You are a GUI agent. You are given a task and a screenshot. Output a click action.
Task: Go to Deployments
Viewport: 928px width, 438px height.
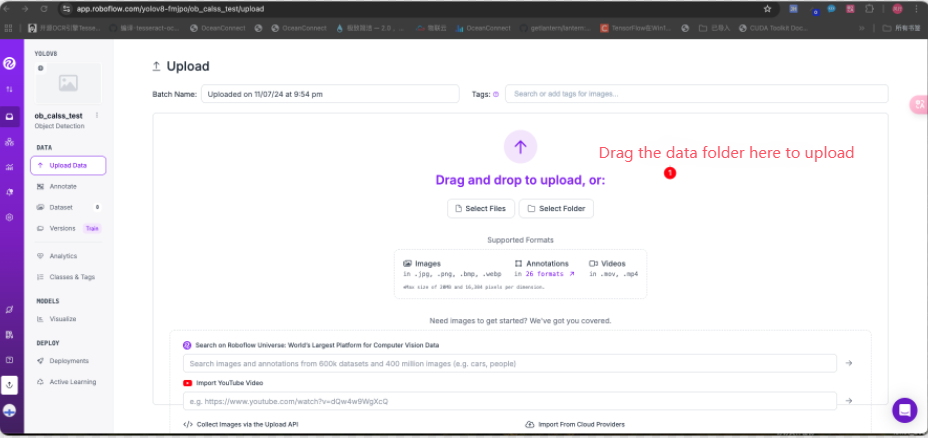tap(68, 361)
